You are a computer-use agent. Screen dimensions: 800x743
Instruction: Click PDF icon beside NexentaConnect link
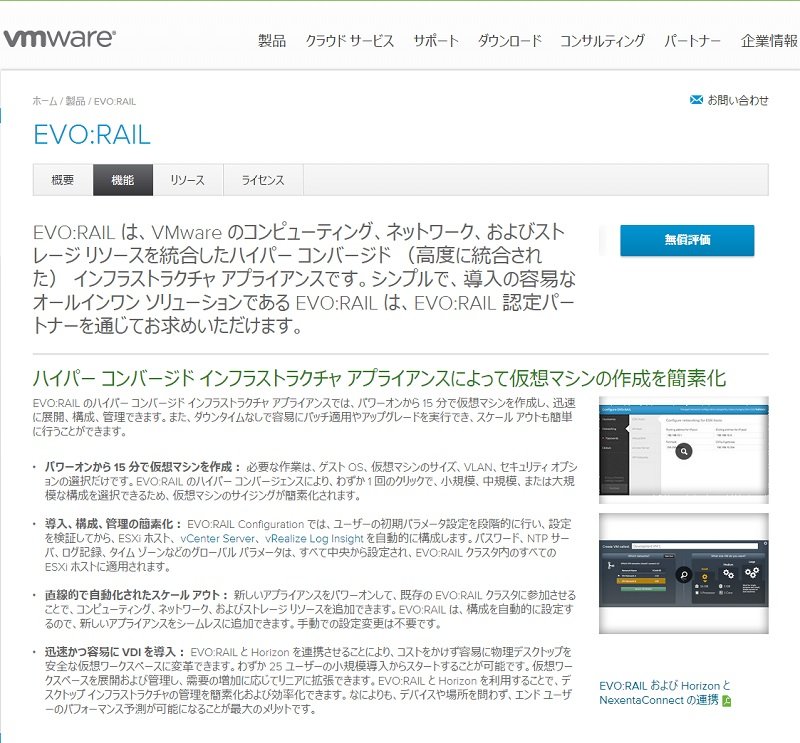(727, 701)
